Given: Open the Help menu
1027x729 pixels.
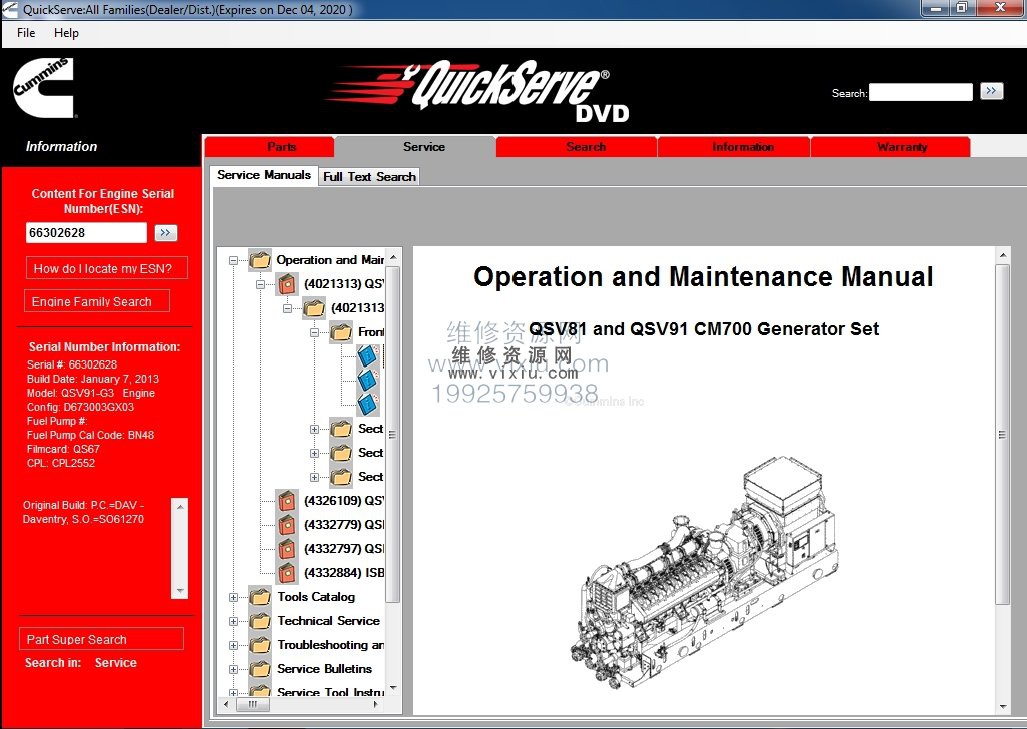Looking at the screenshot, I should [66, 33].
